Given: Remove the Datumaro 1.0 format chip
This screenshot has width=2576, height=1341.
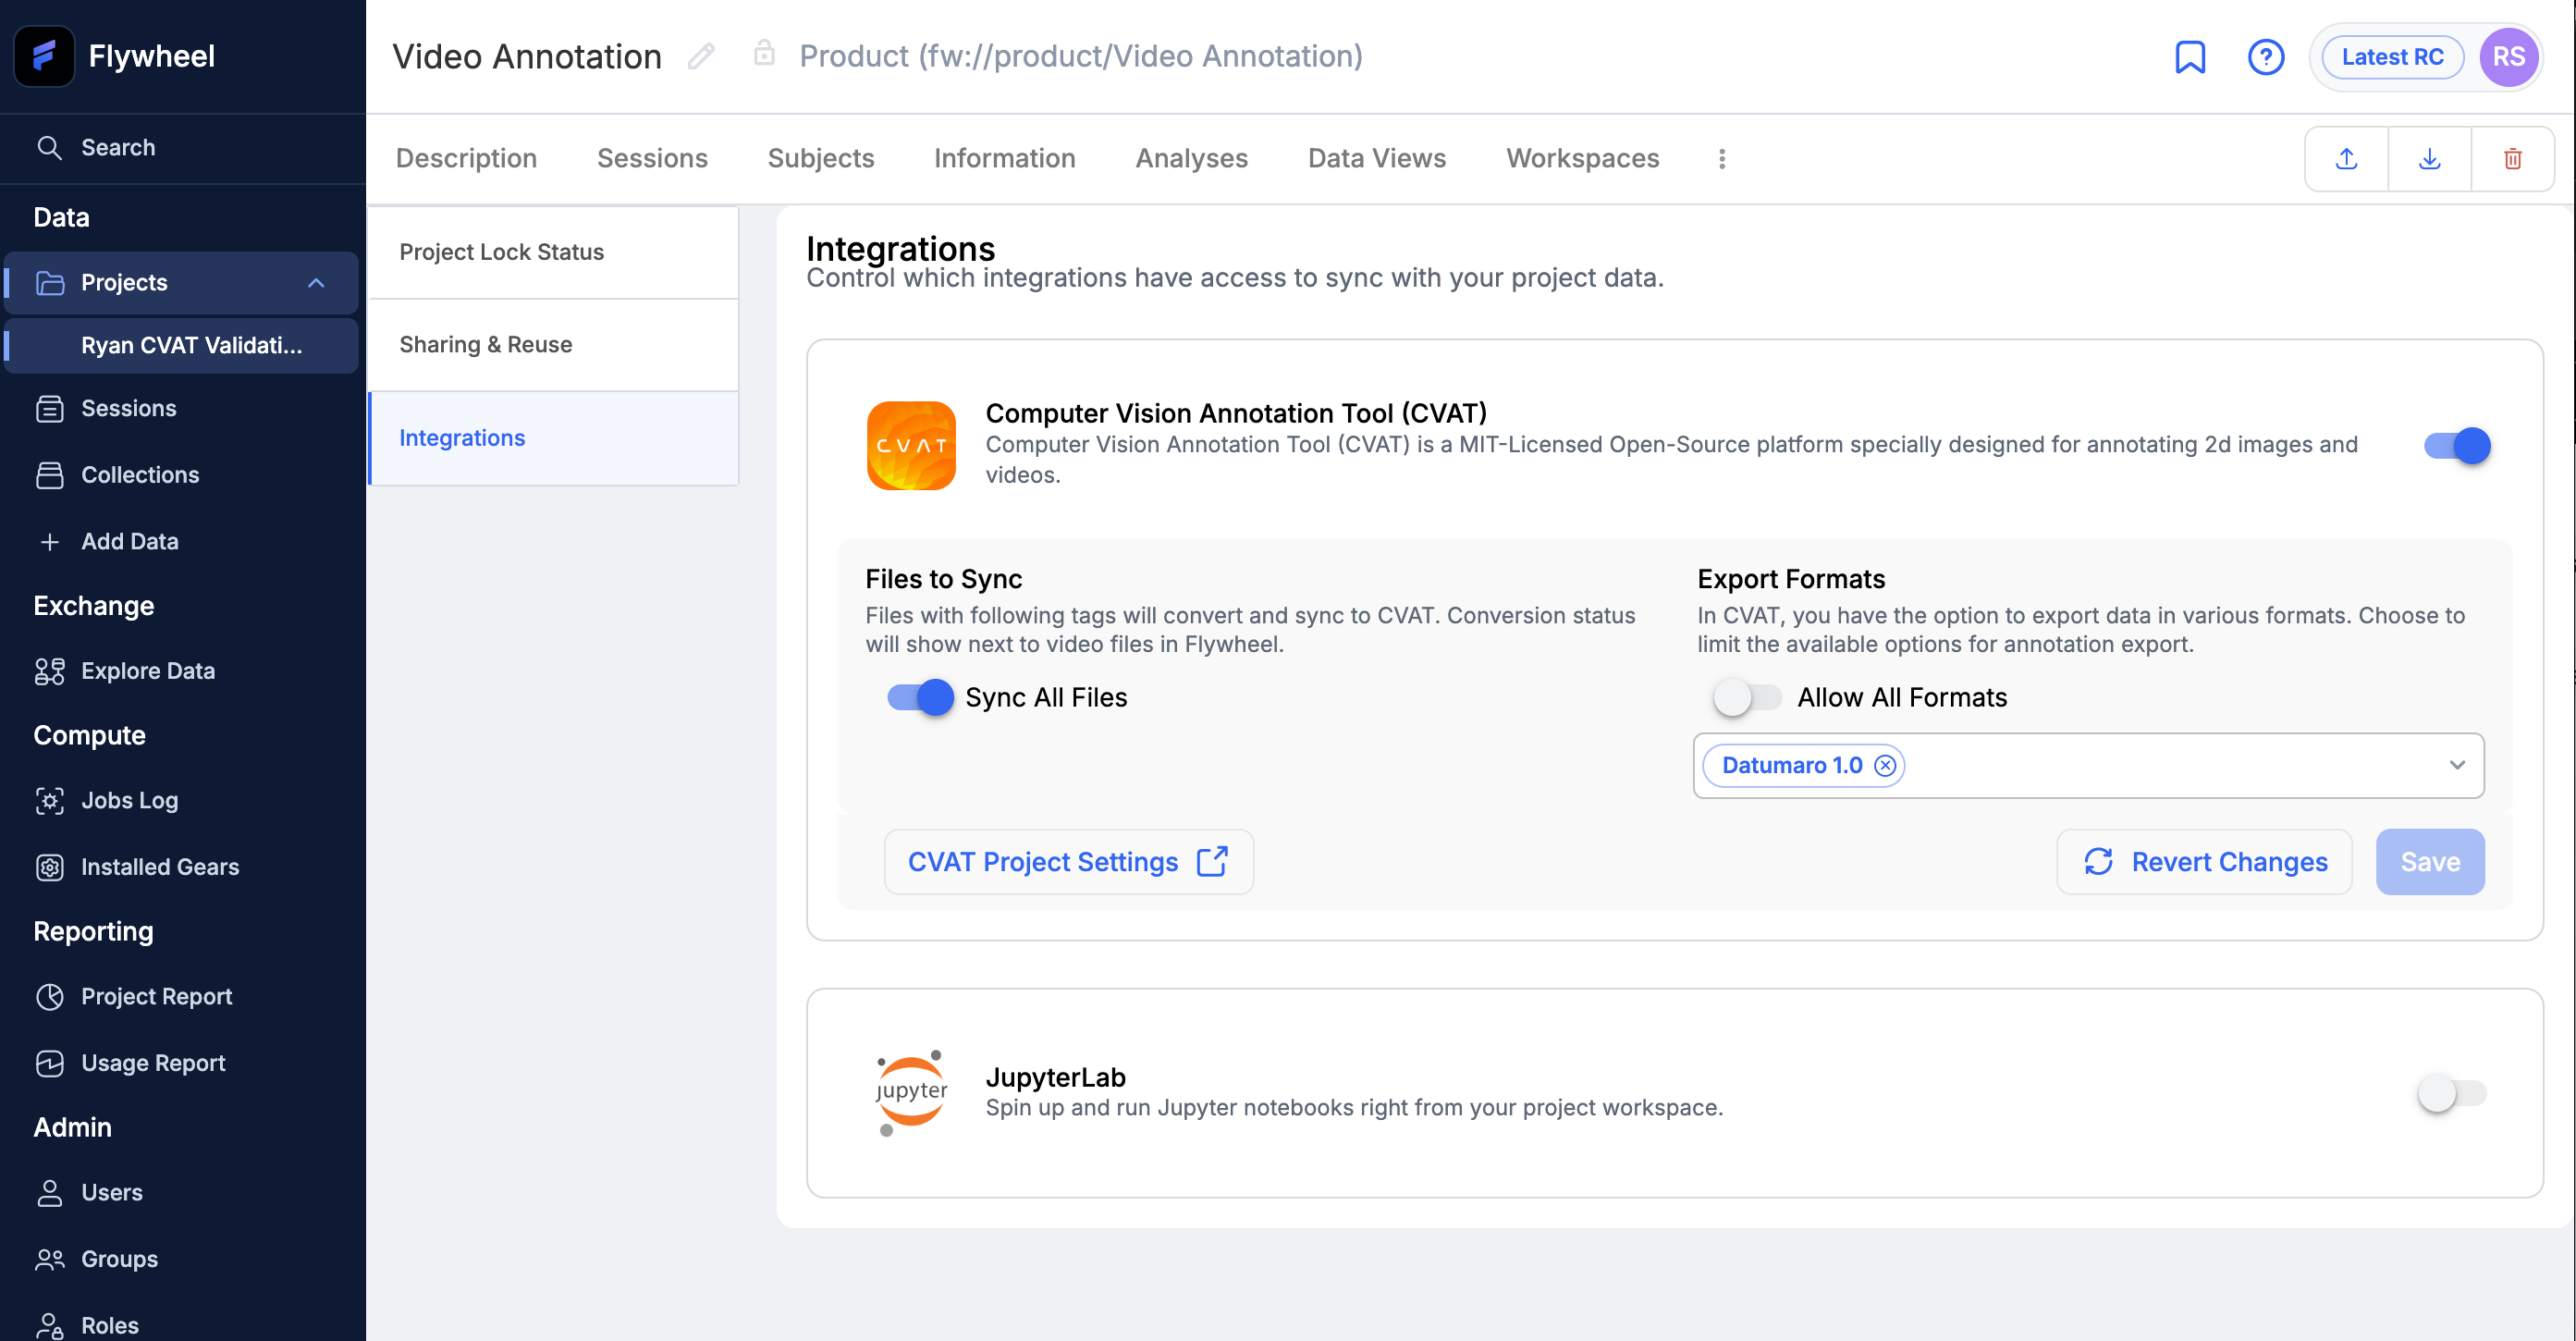Looking at the screenshot, I should point(1885,765).
